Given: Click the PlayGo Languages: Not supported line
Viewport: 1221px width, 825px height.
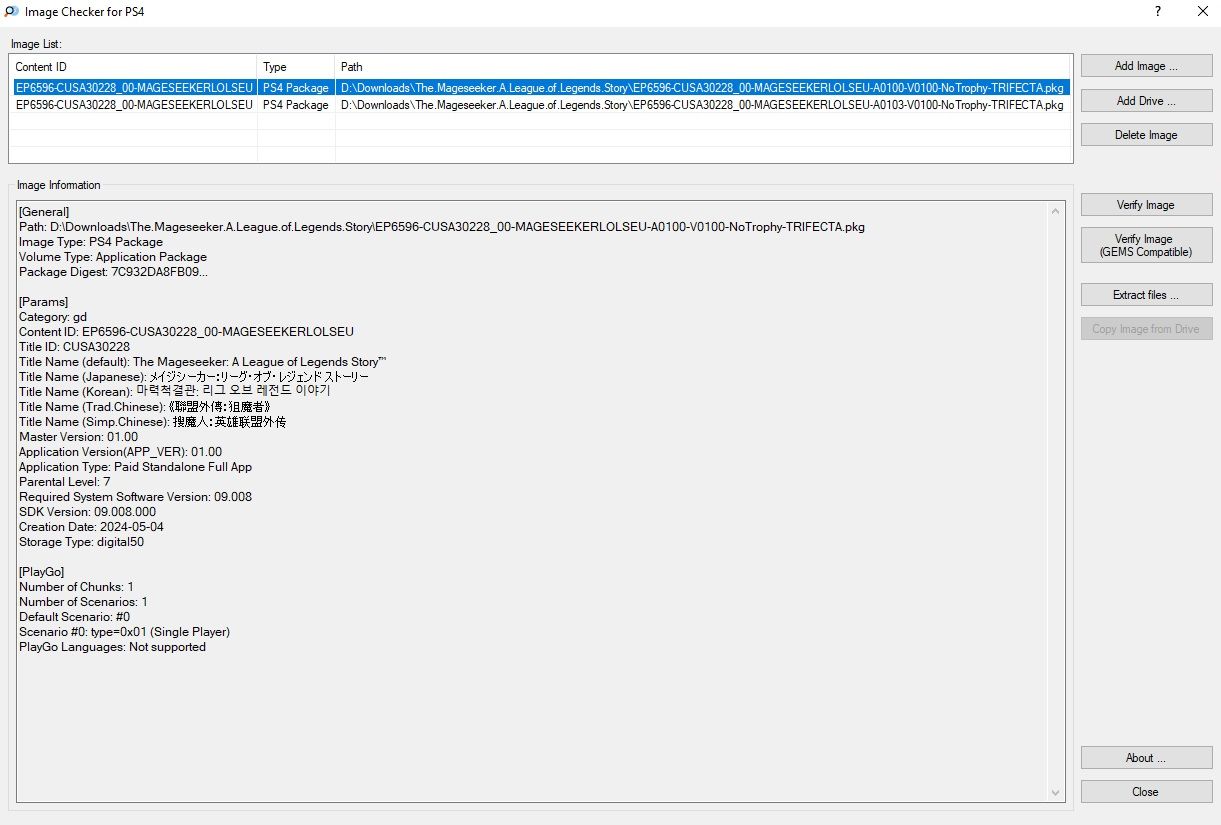Looking at the screenshot, I should point(112,647).
